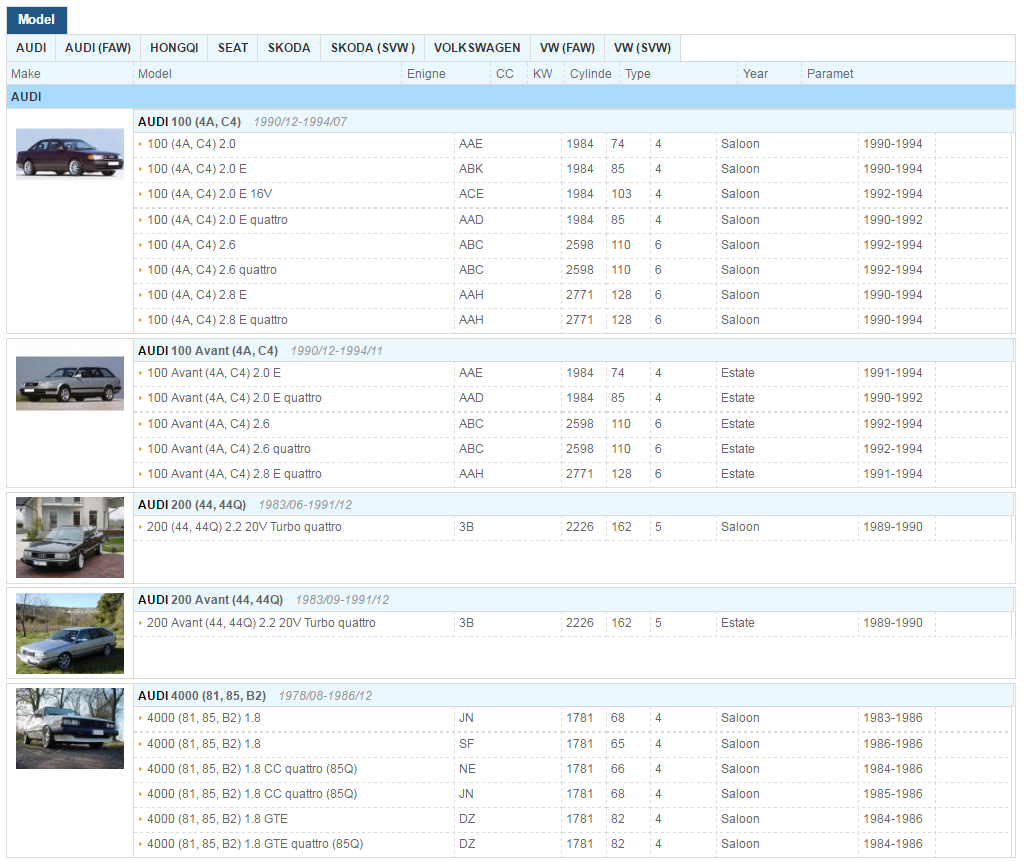Screen dimensions: 1024x862
Task: Click engine code ABK cell
Action: coord(471,169)
